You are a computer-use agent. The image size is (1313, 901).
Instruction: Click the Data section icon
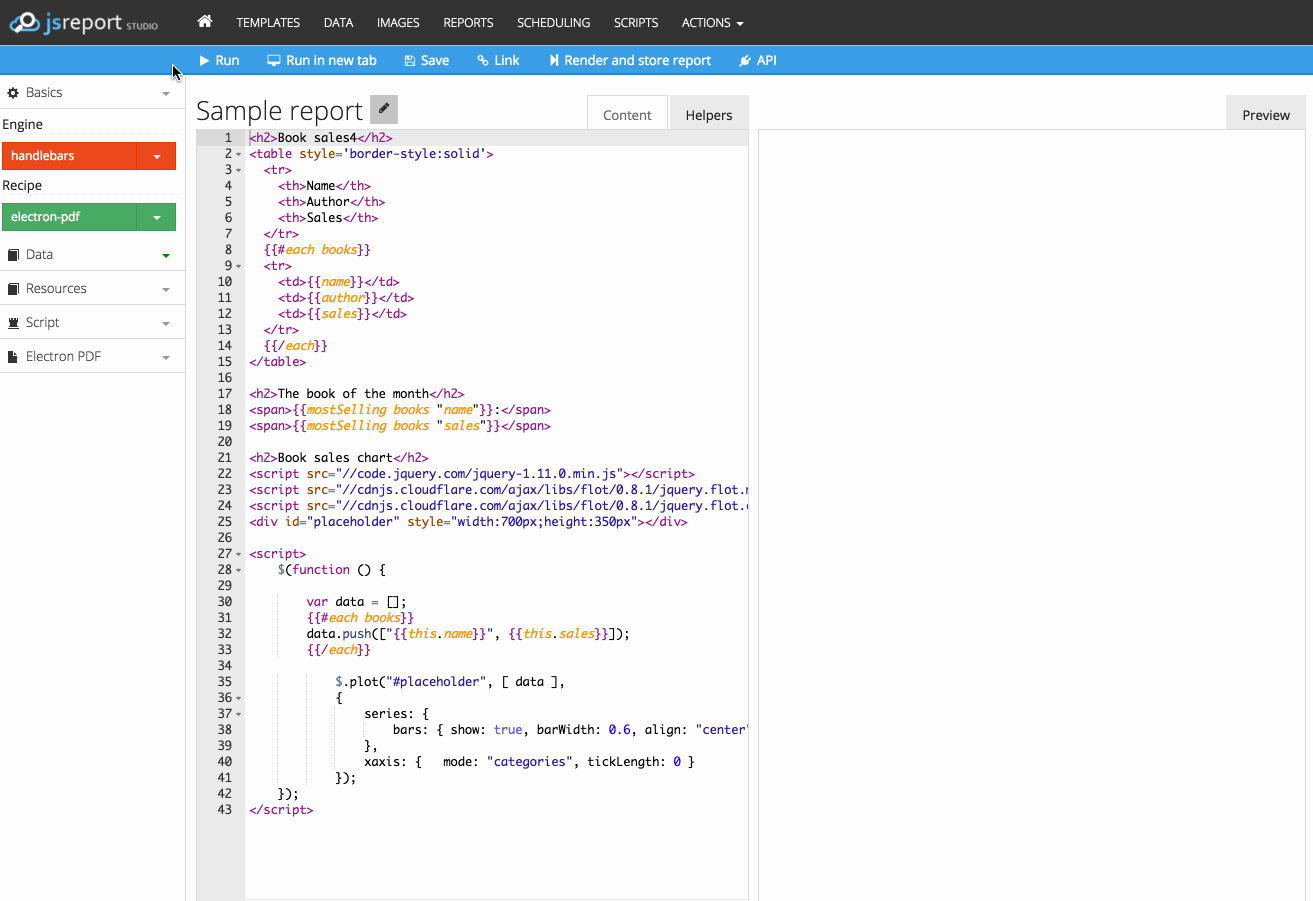pos(13,254)
